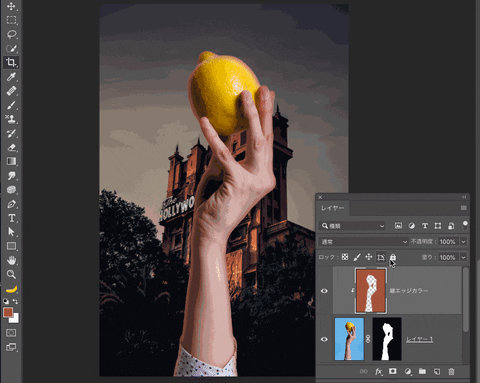This screenshot has height=383, width=480.
Task: Select the Zoom tool
Action: (11, 274)
